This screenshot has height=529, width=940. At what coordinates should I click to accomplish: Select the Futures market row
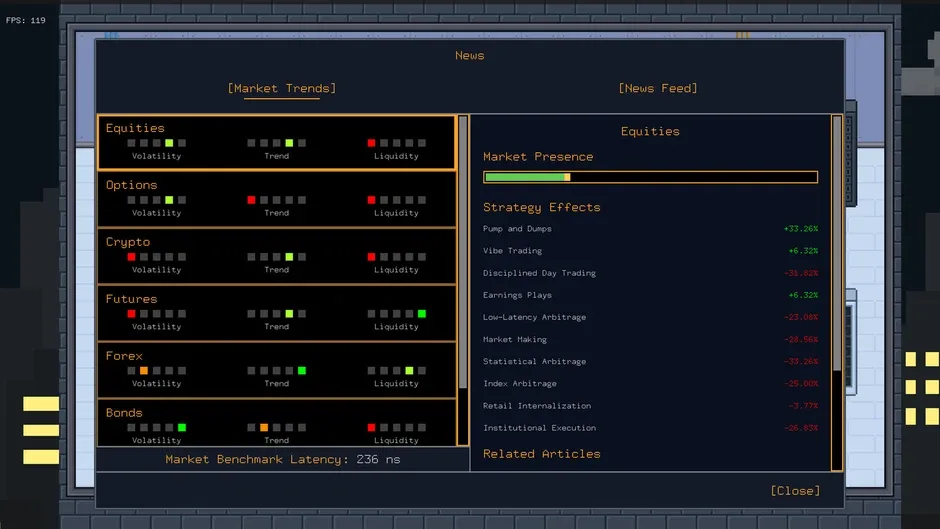(277, 313)
